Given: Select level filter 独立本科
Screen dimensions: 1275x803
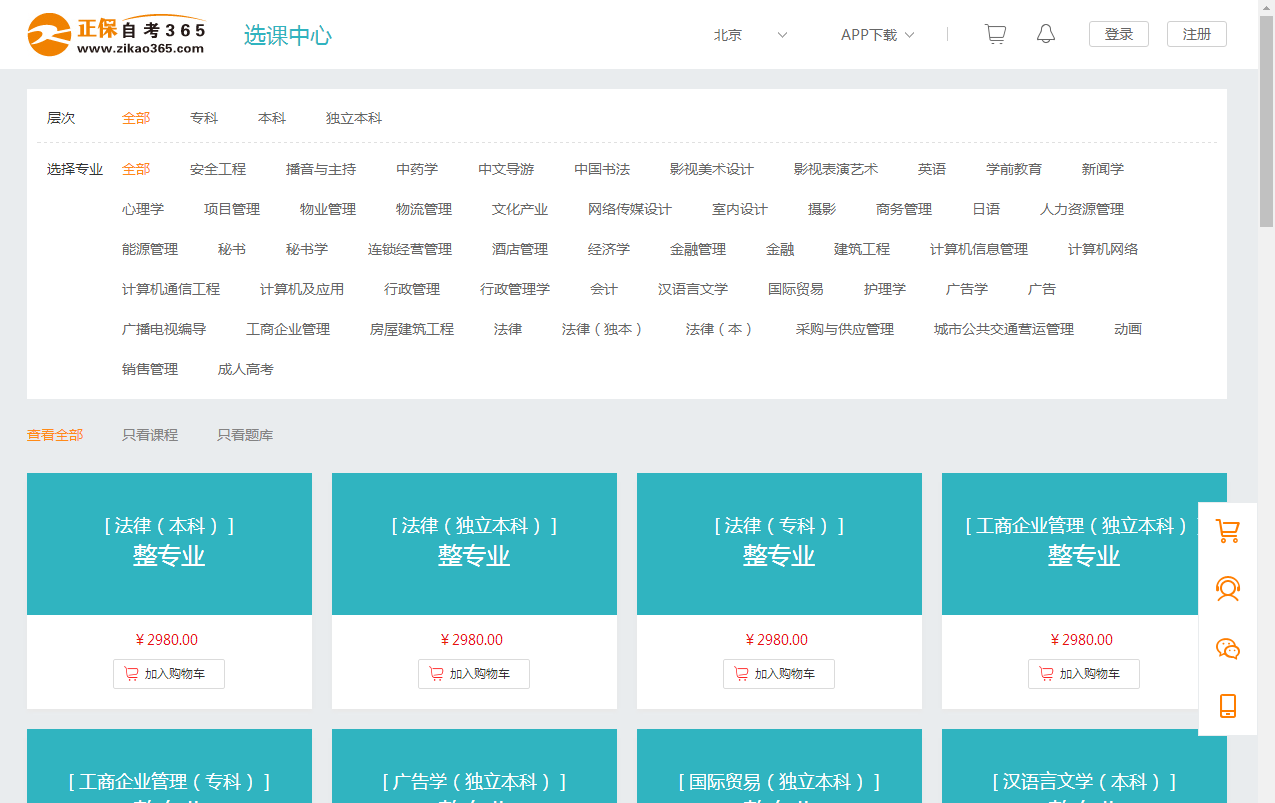Looking at the screenshot, I should pyautogui.click(x=354, y=118).
